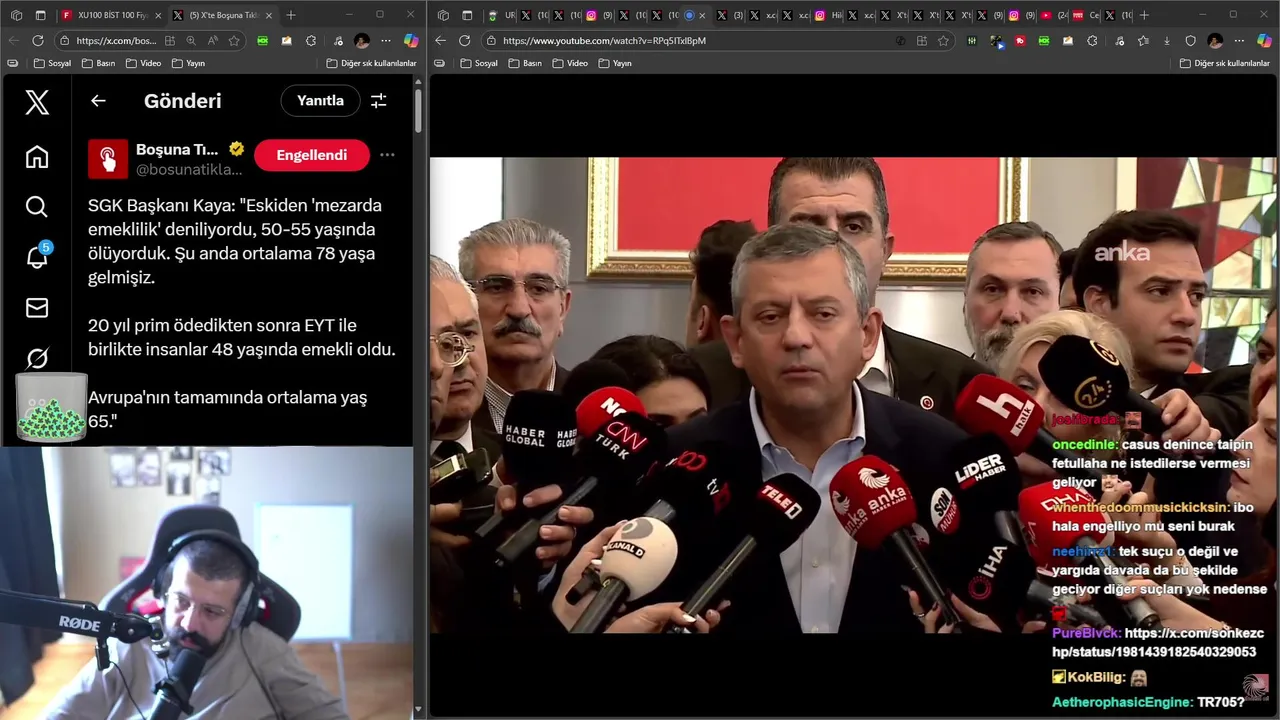This screenshot has height=720, width=1280.
Task: Click the X page vertical scrollbar
Action: pyautogui.click(x=418, y=111)
